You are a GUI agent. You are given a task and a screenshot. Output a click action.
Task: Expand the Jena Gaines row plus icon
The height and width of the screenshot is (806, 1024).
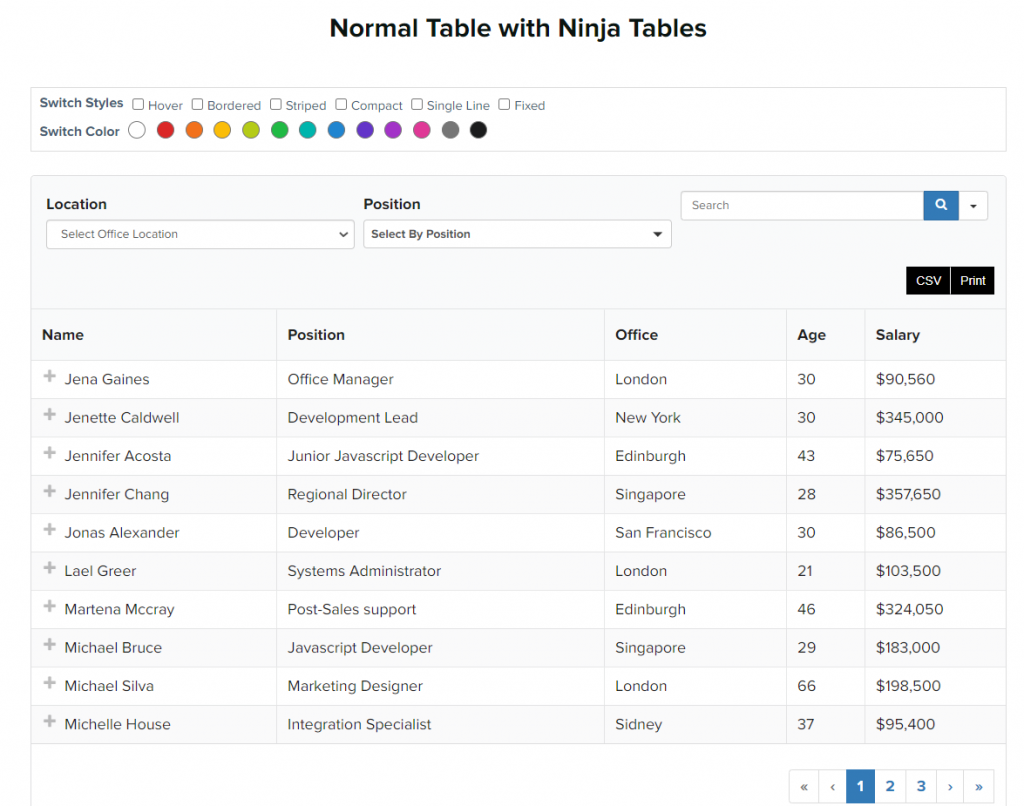50,376
